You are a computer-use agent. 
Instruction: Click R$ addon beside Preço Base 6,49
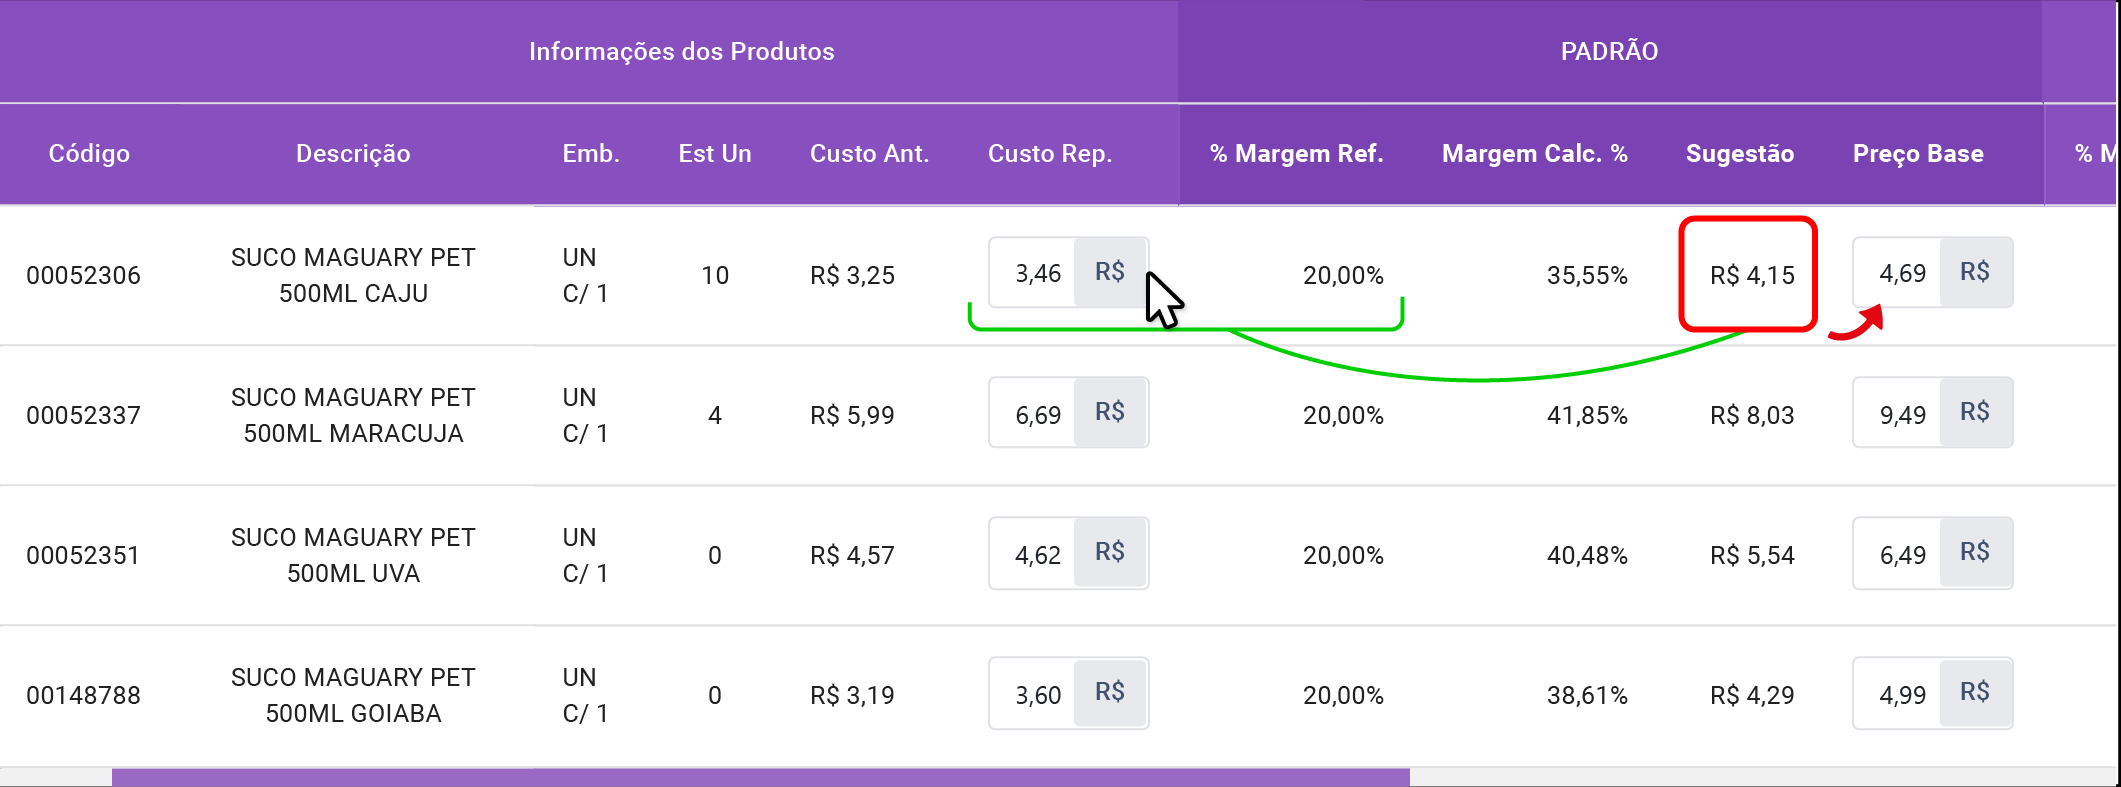pos(1975,552)
